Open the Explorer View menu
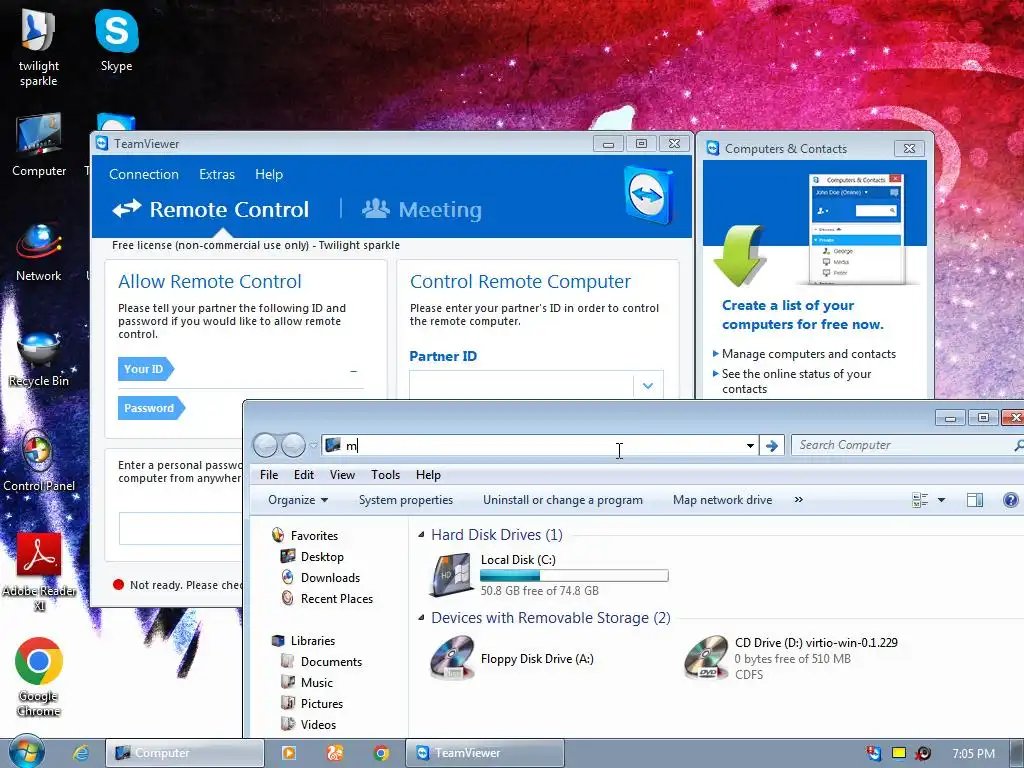Screen dimensions: 1024x768 coord(342,475)
